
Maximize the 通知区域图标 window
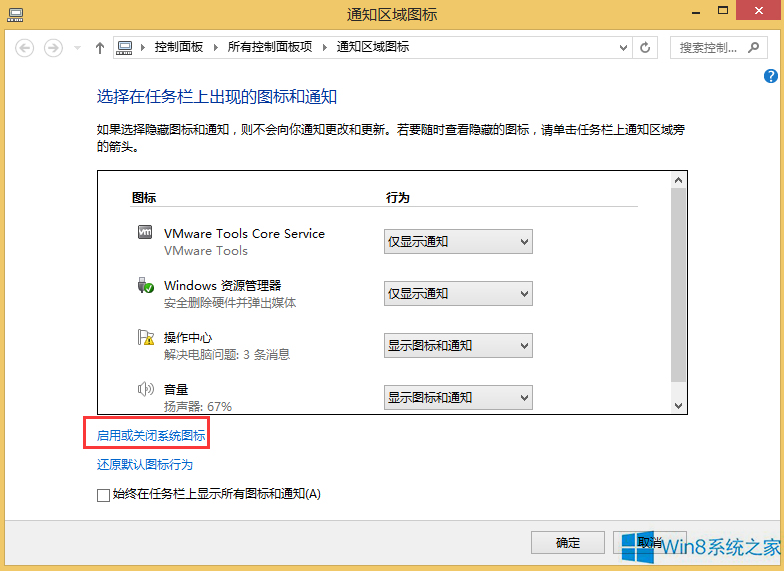723,10
